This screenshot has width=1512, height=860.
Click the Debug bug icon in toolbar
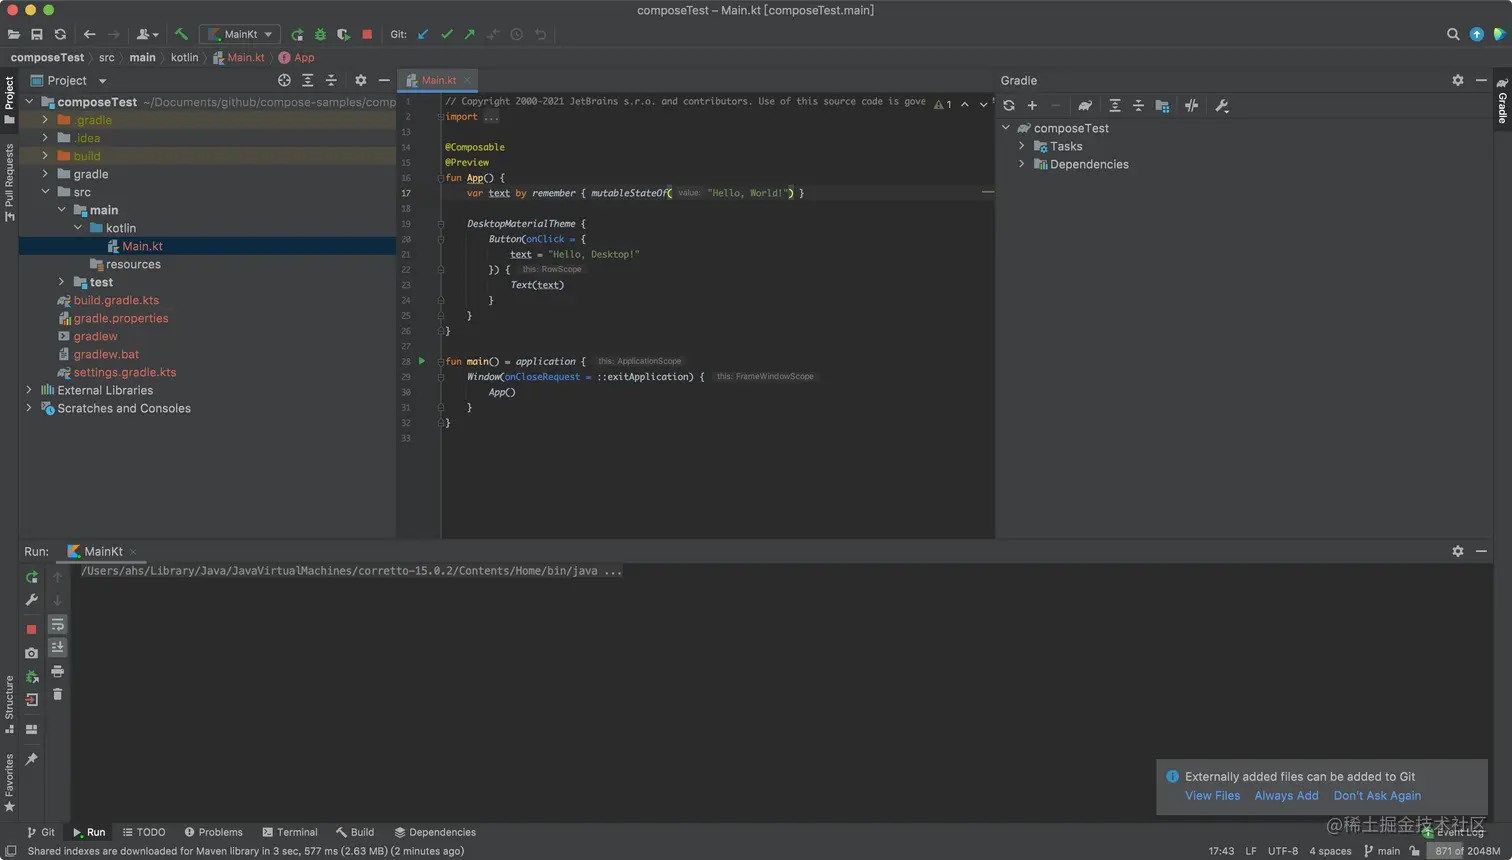point(320,34)
